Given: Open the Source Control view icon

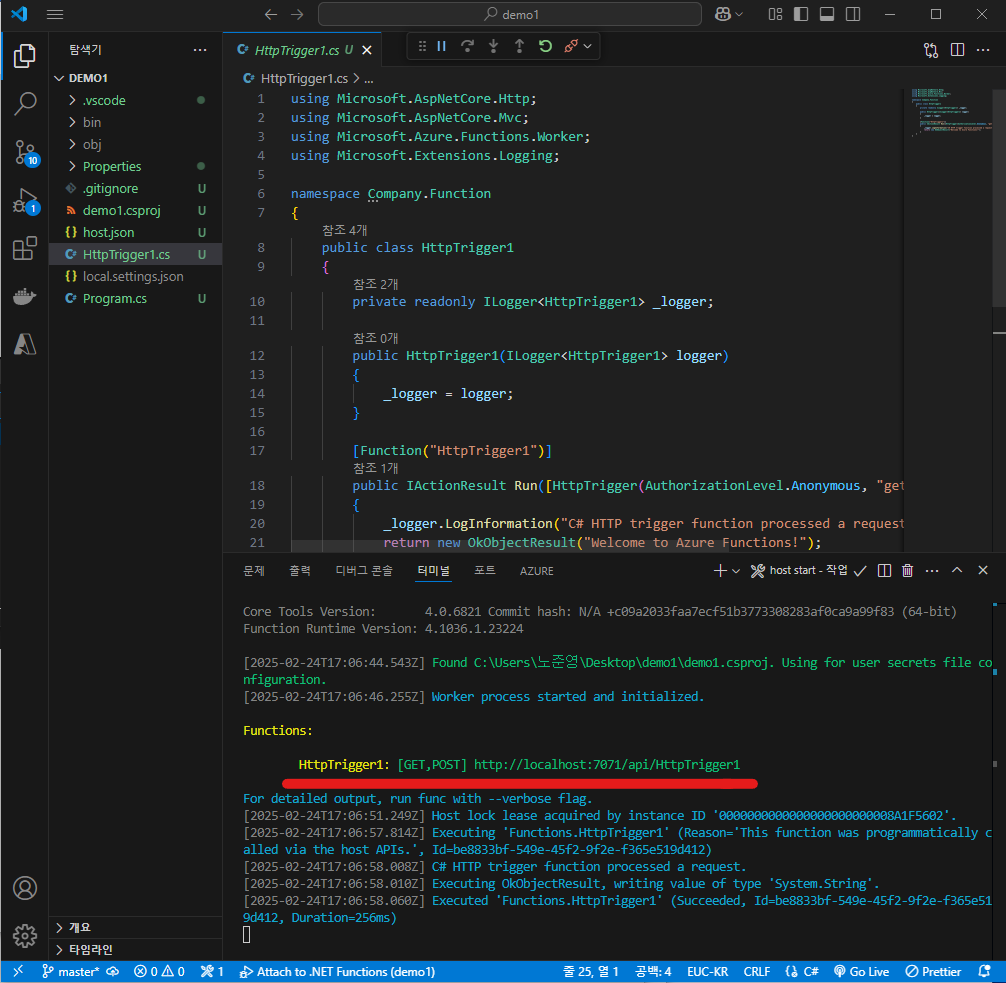Looking at the screenshot, I should (25, 152).
